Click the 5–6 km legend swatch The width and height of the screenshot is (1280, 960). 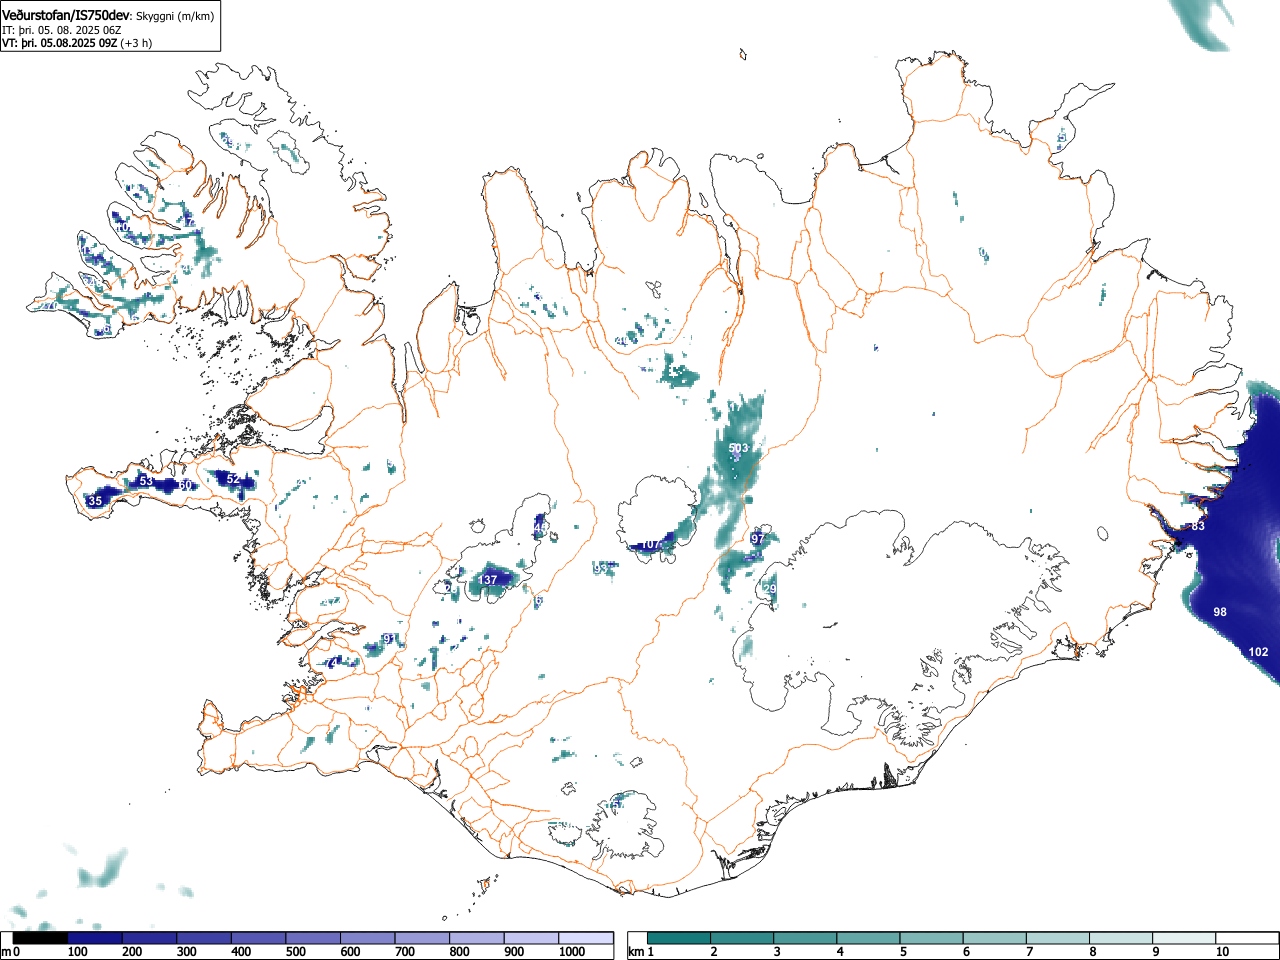point(931,938)
